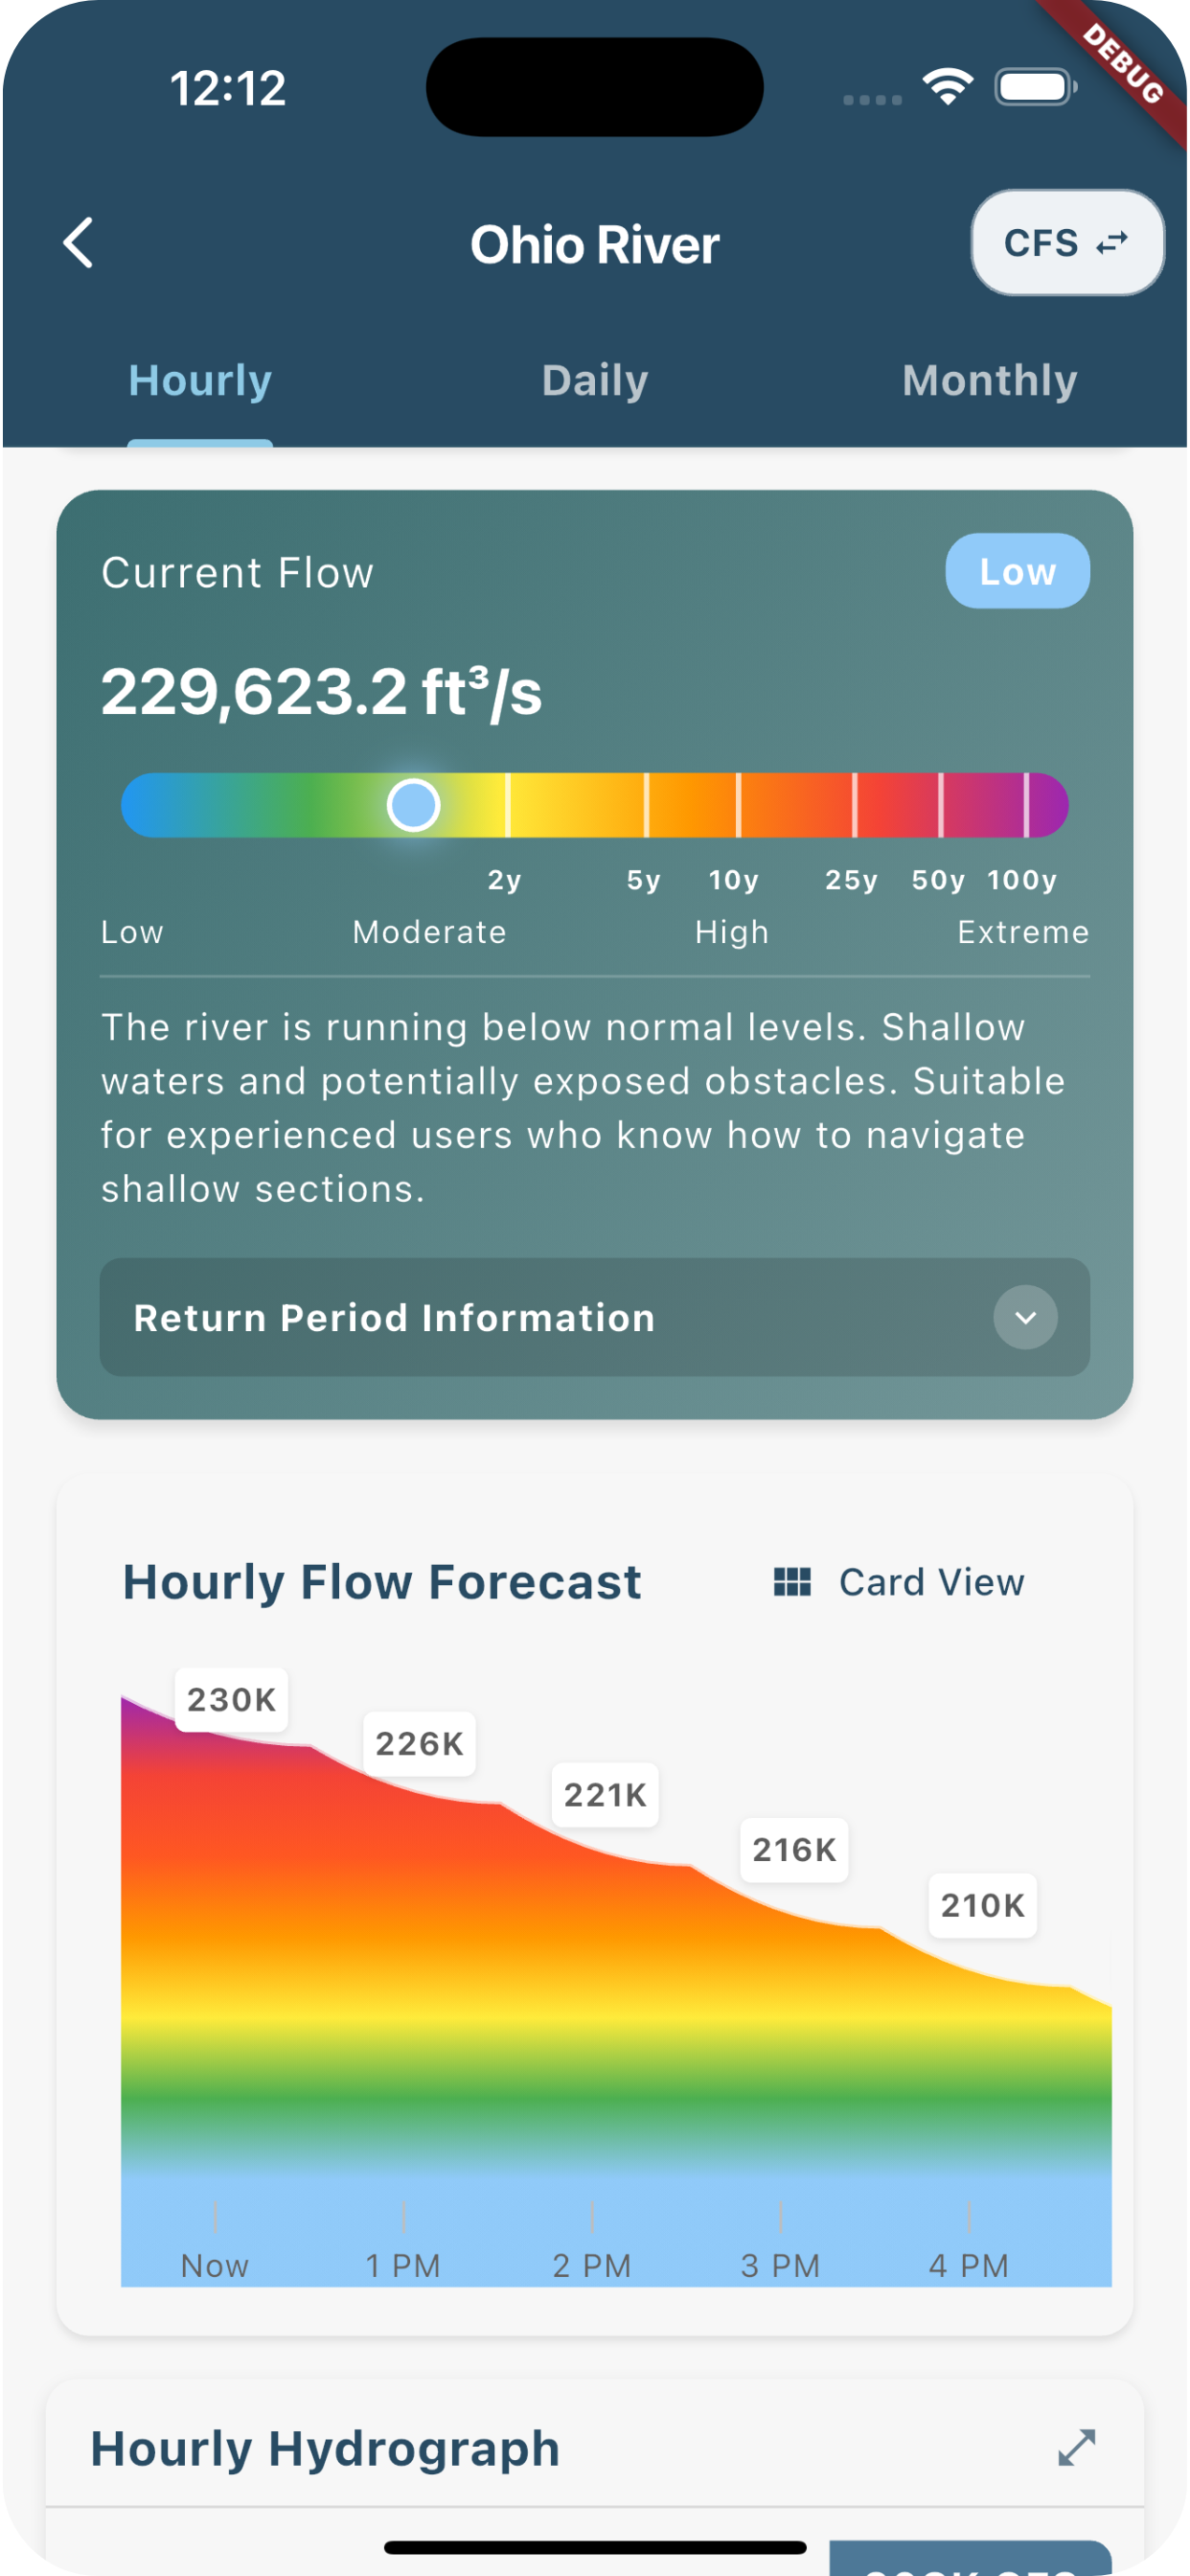Click the battery status icon

tap(1035, 87)
